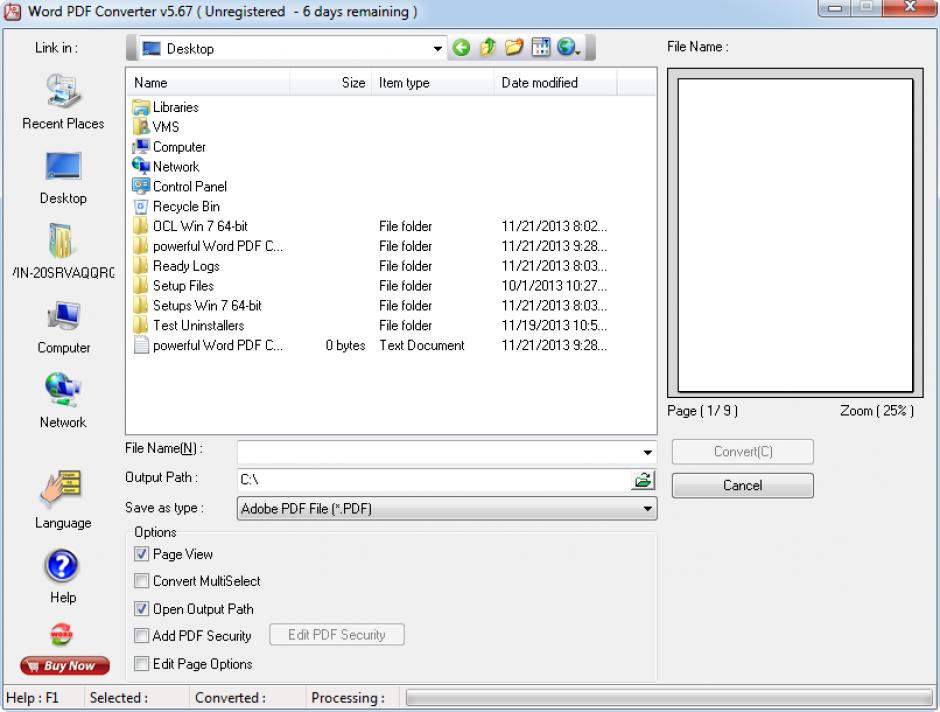The image size is (940, 712).
Task: Open the View menu icon
Action: tap(541, 48)
